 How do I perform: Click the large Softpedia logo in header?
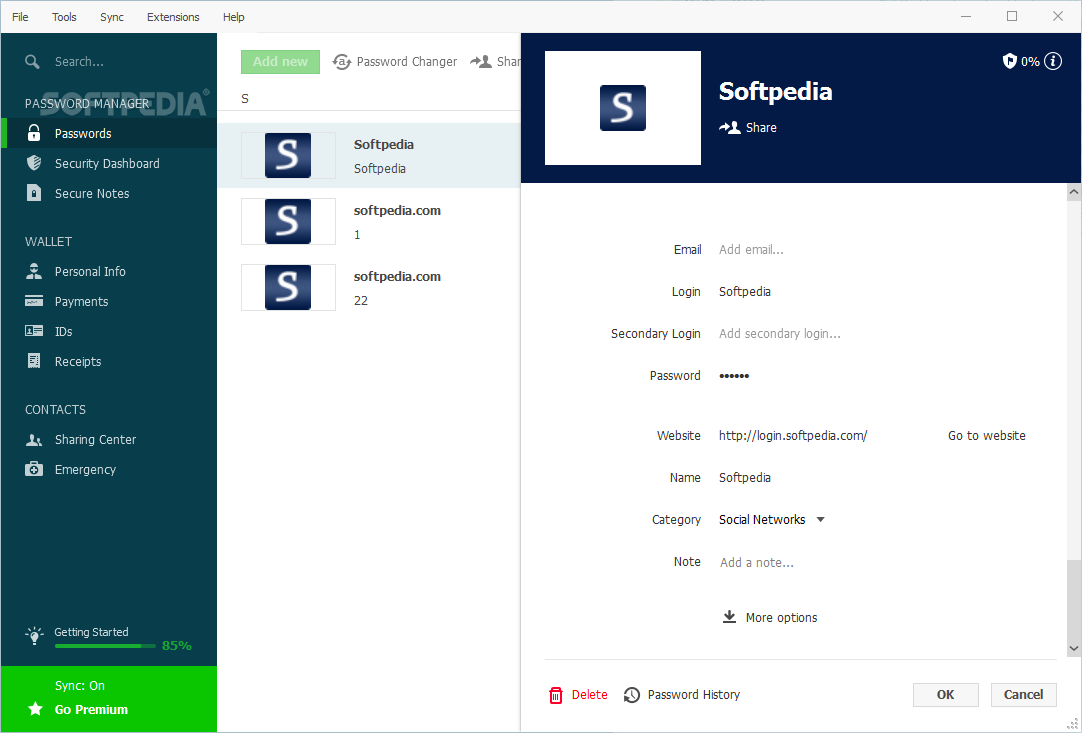point(622,108)
